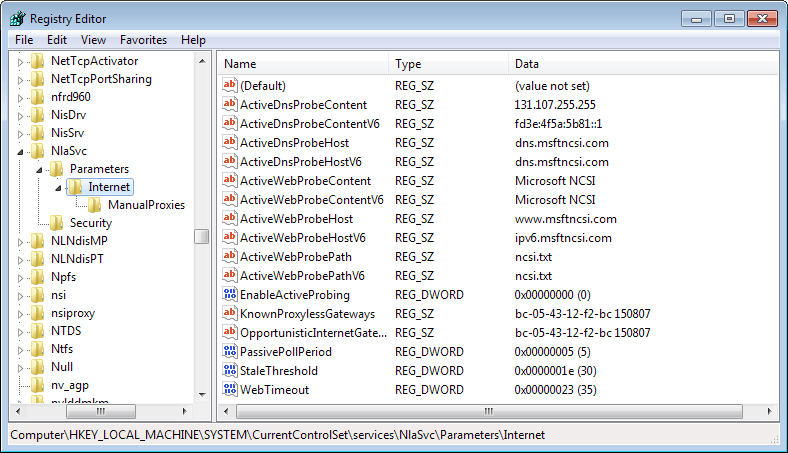Expand the nsiproxy tree node
This screenshot has width=788, height=453.
(20, 314)
